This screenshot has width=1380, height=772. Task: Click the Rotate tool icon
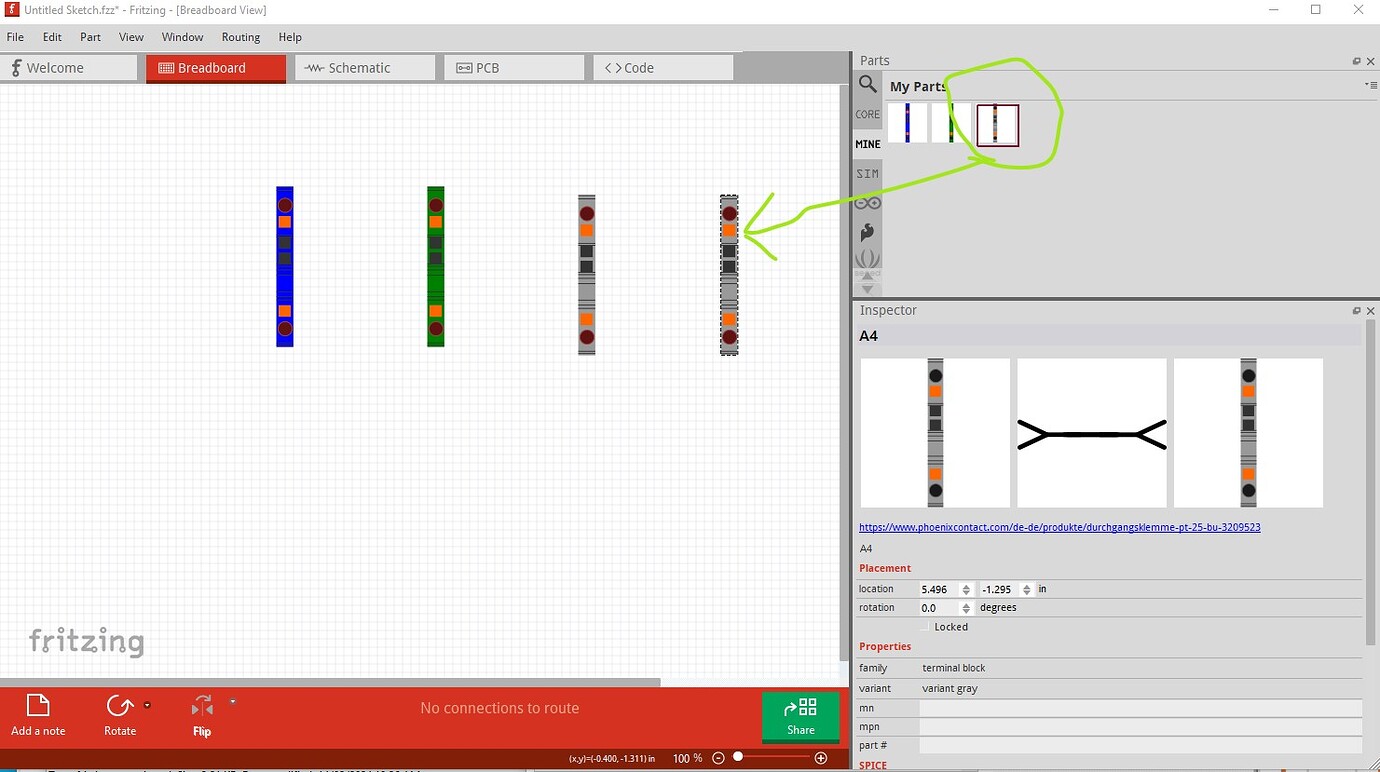[119, 706]
